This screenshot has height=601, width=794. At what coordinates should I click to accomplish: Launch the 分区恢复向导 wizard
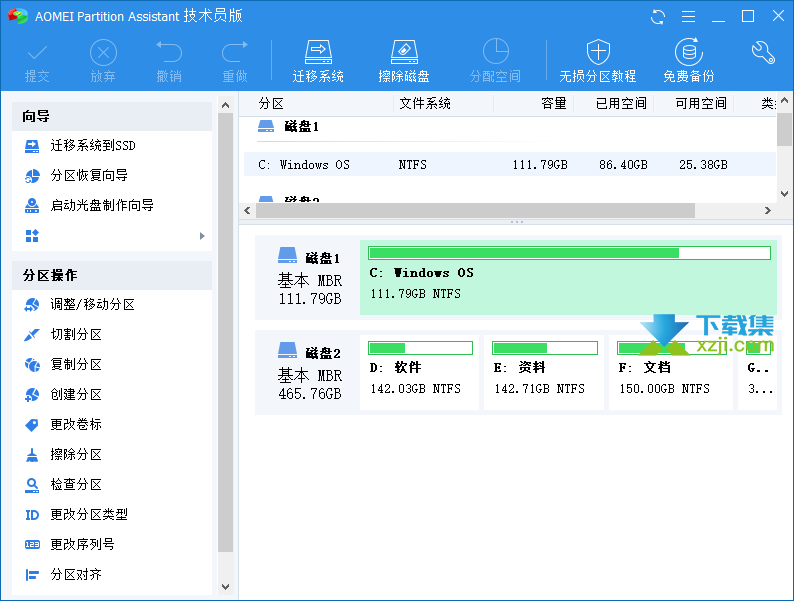(x=89, y=176)
